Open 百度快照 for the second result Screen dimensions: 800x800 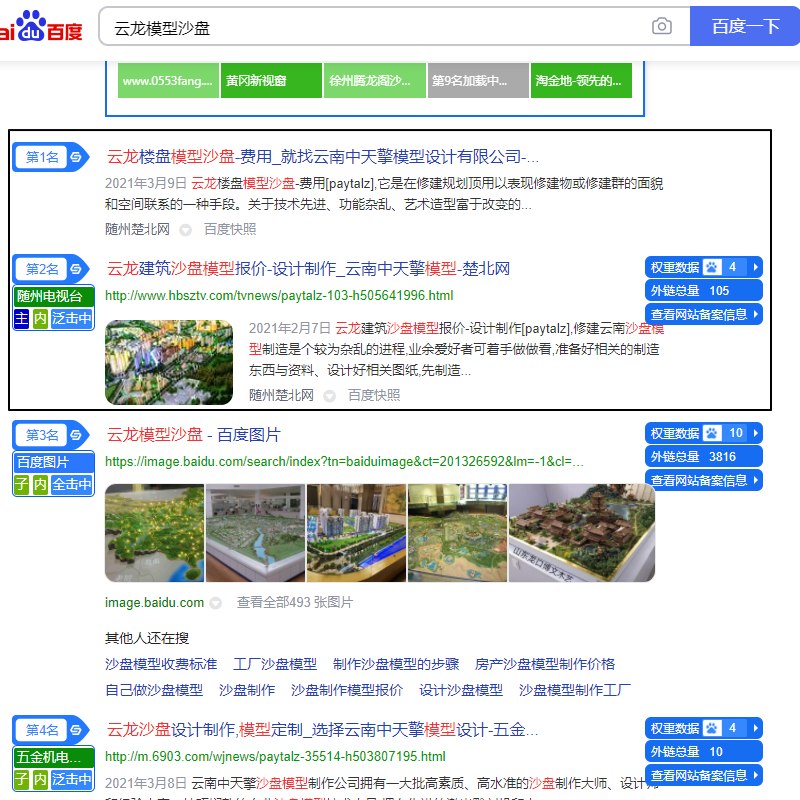(x=374, y=395)
